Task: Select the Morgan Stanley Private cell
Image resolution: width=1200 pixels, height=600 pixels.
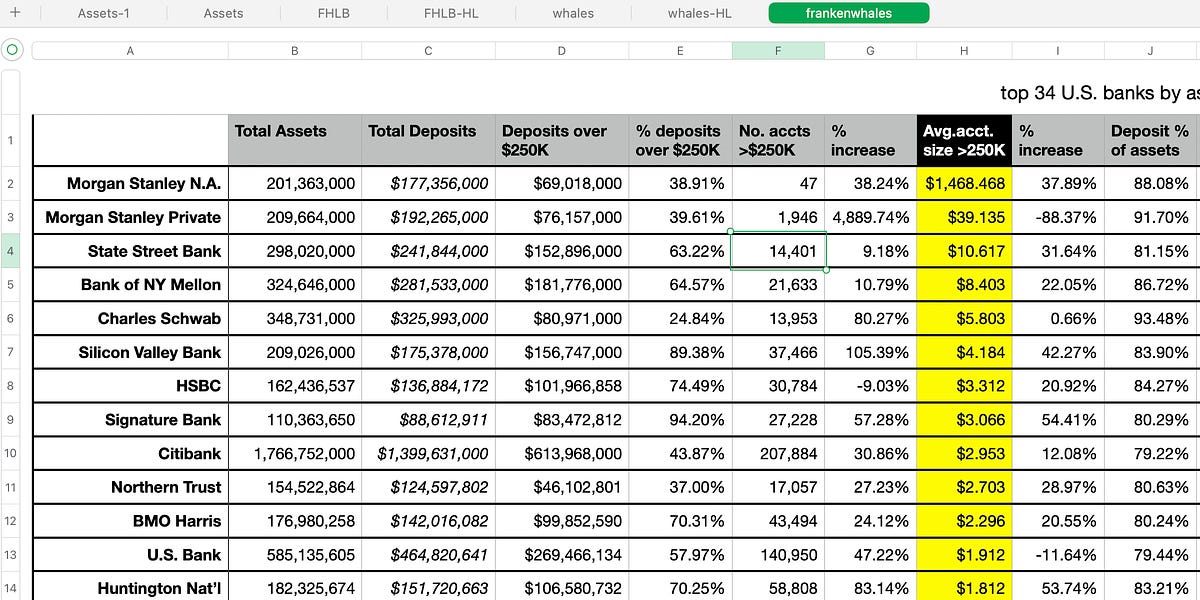Action: (x=130, y=217)
